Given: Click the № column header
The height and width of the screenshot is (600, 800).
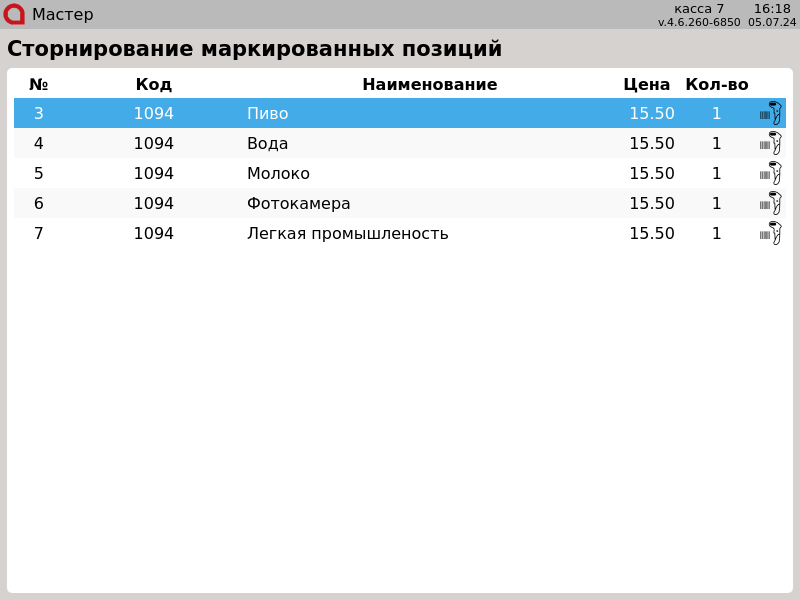Looking at the screenshot, I should 38,85.
